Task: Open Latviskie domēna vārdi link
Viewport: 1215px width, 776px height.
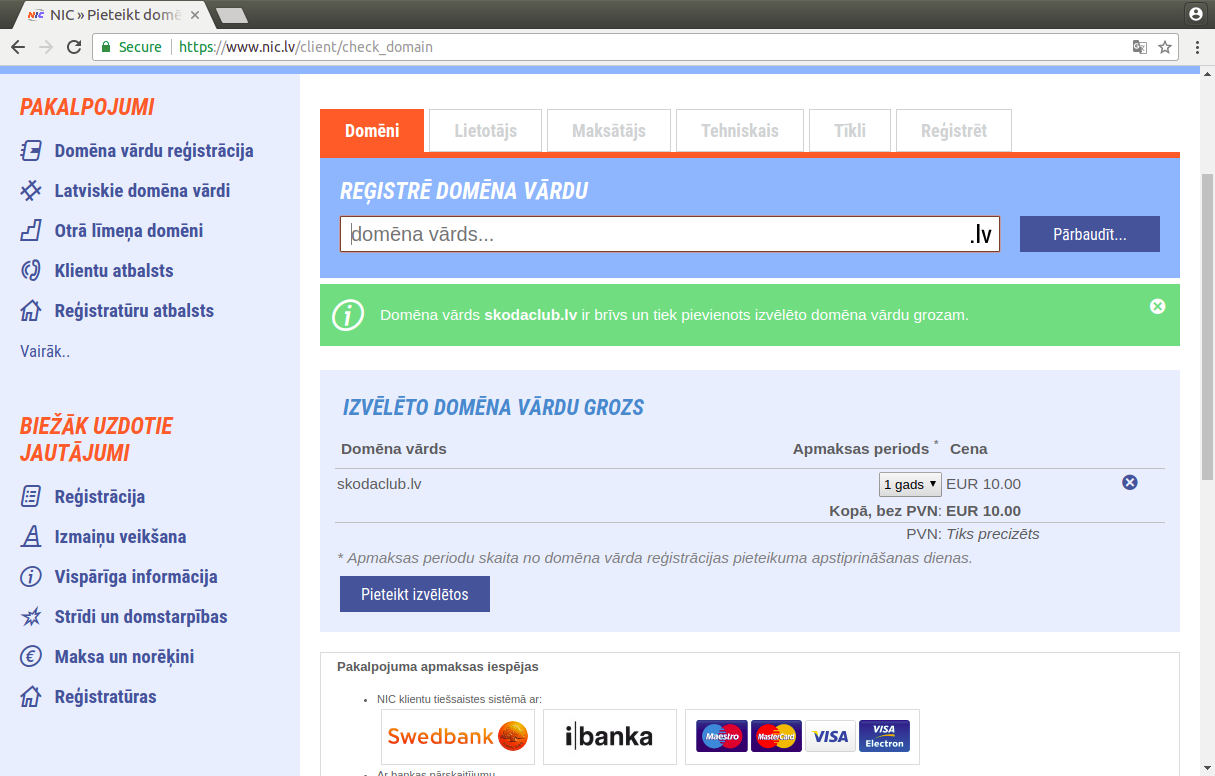Action: click(142, 191)
